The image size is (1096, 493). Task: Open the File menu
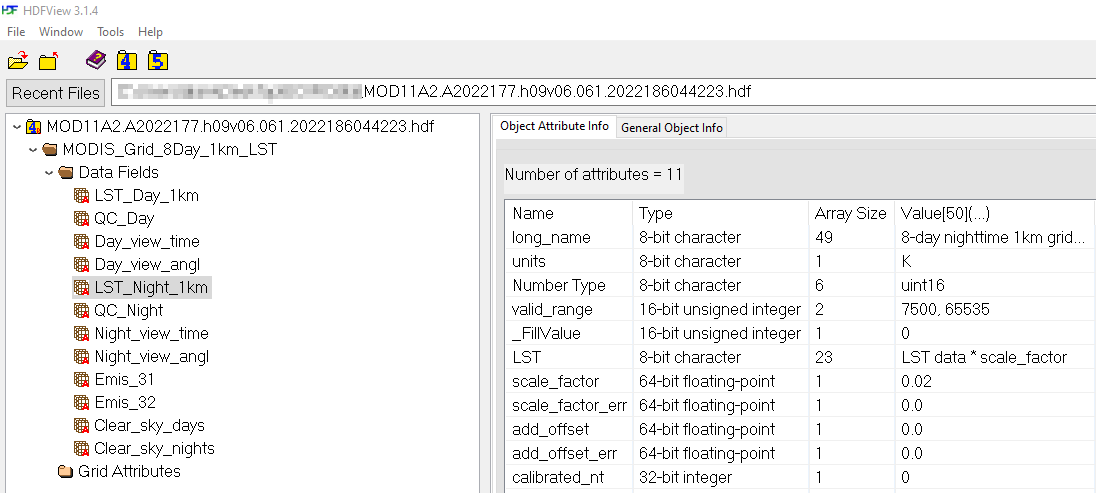coord(16,32)
